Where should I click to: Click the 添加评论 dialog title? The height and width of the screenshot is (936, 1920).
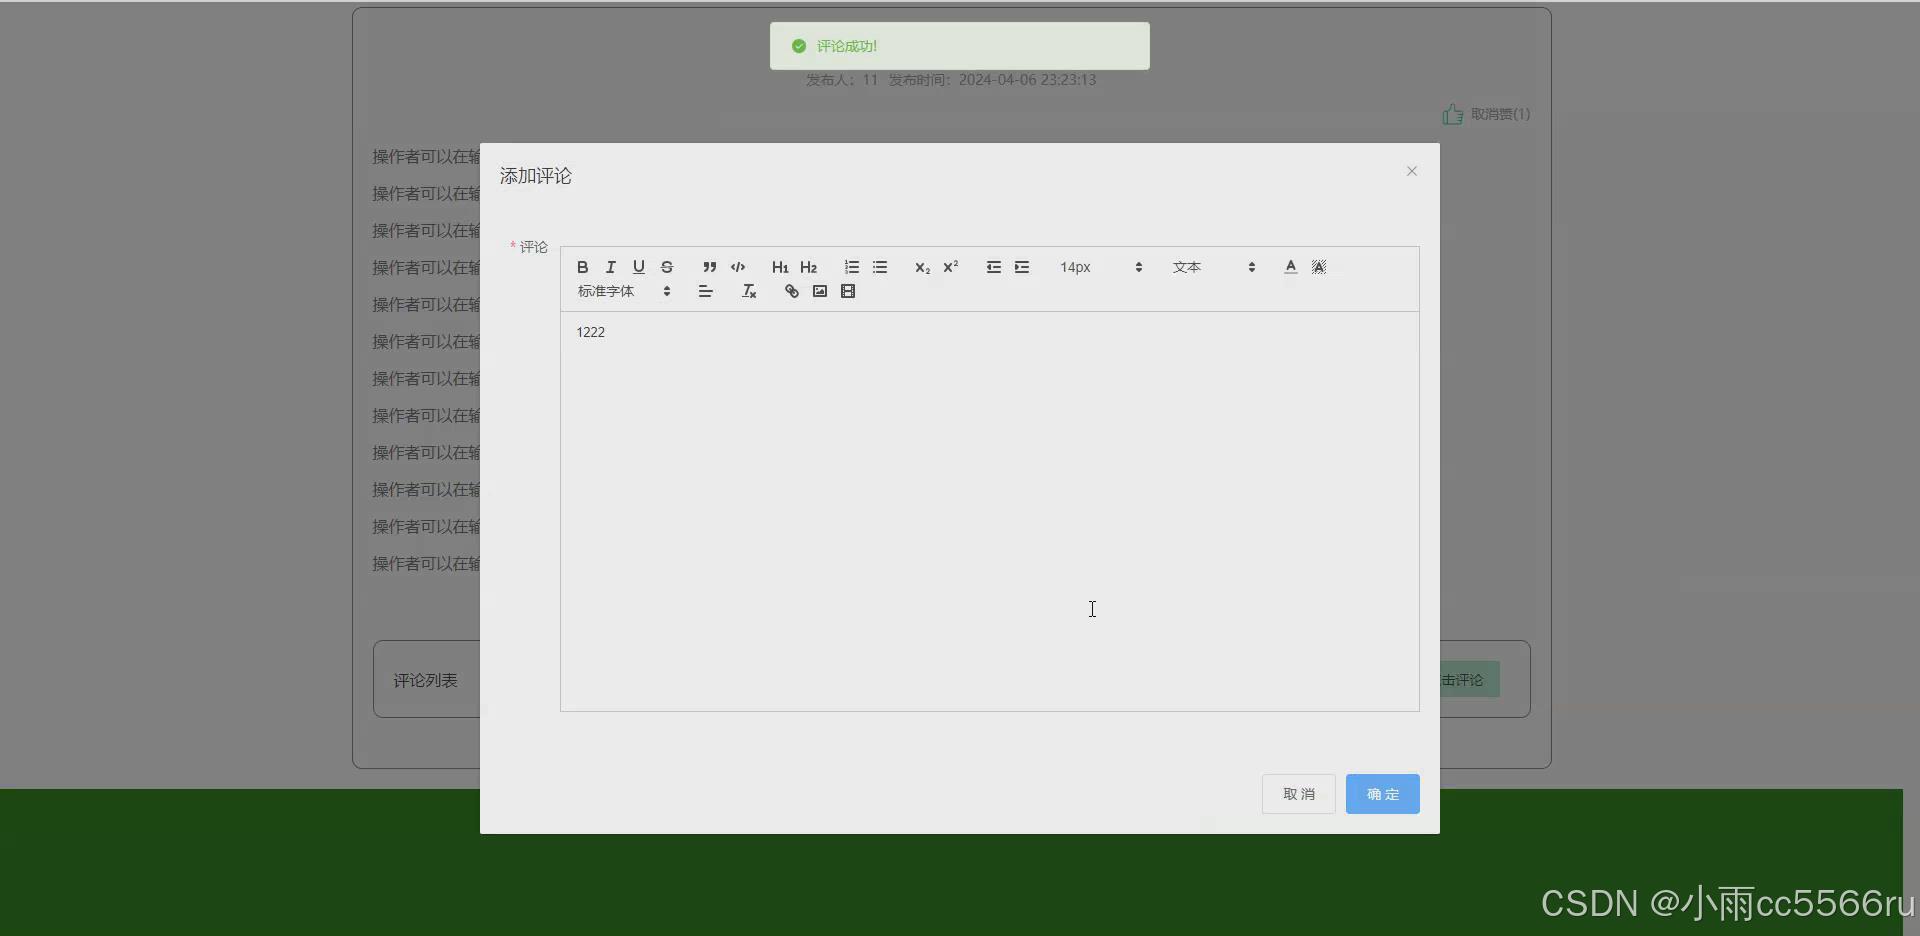click(536, 176)
